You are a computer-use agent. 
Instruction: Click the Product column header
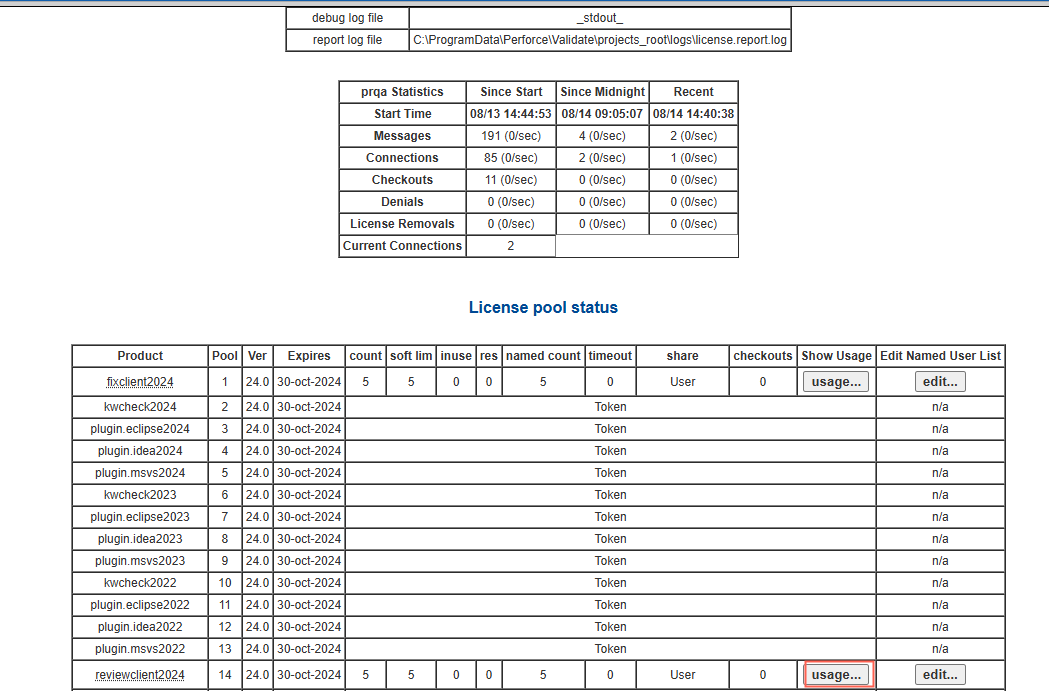pyautogui.click(x=140, y=356)
